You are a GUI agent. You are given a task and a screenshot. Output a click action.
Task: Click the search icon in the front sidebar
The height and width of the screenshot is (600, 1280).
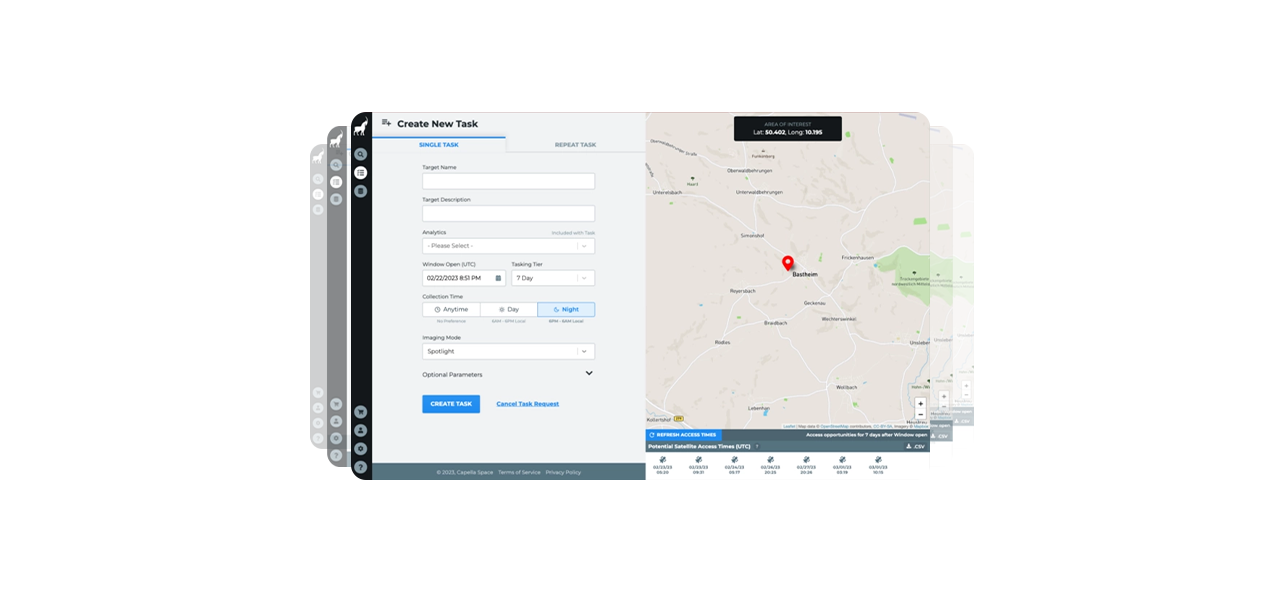[x=361, y=154]
